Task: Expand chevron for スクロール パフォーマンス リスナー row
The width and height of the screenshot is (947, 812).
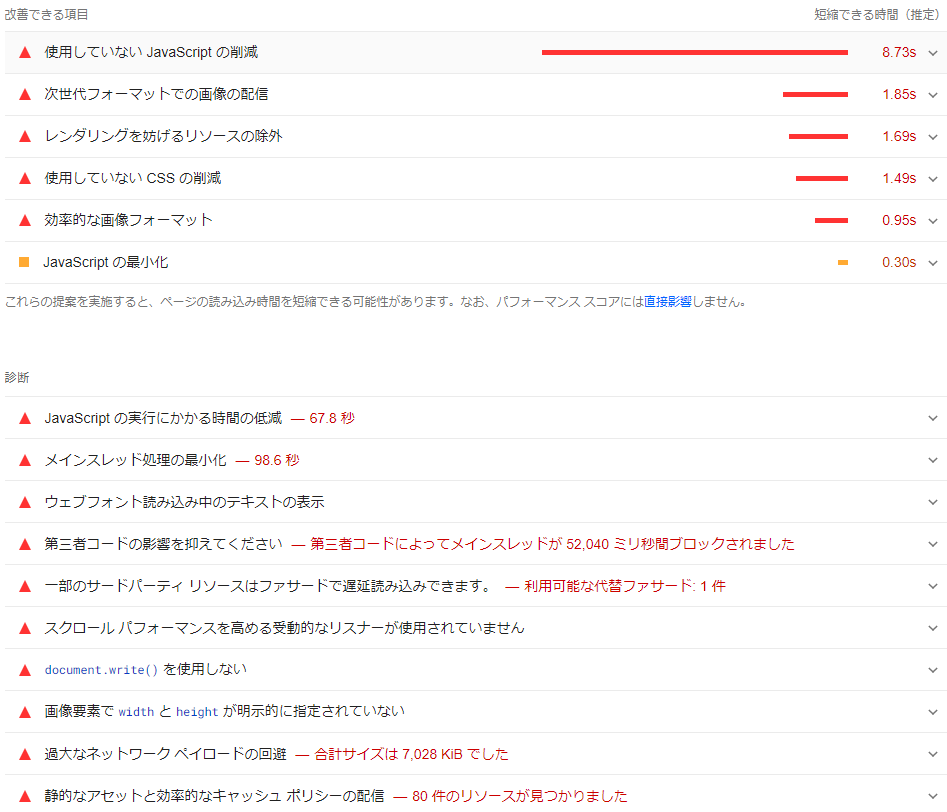Action: [933, 628]
